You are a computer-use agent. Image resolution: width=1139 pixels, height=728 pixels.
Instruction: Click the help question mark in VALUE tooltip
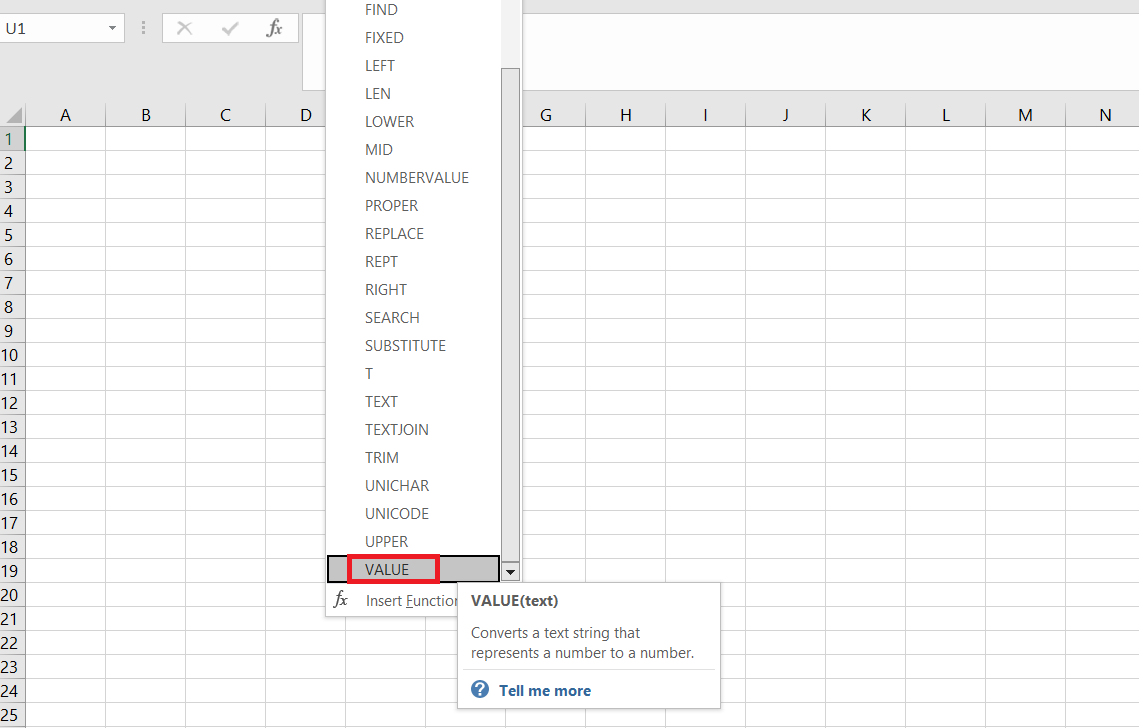(479, 689)
